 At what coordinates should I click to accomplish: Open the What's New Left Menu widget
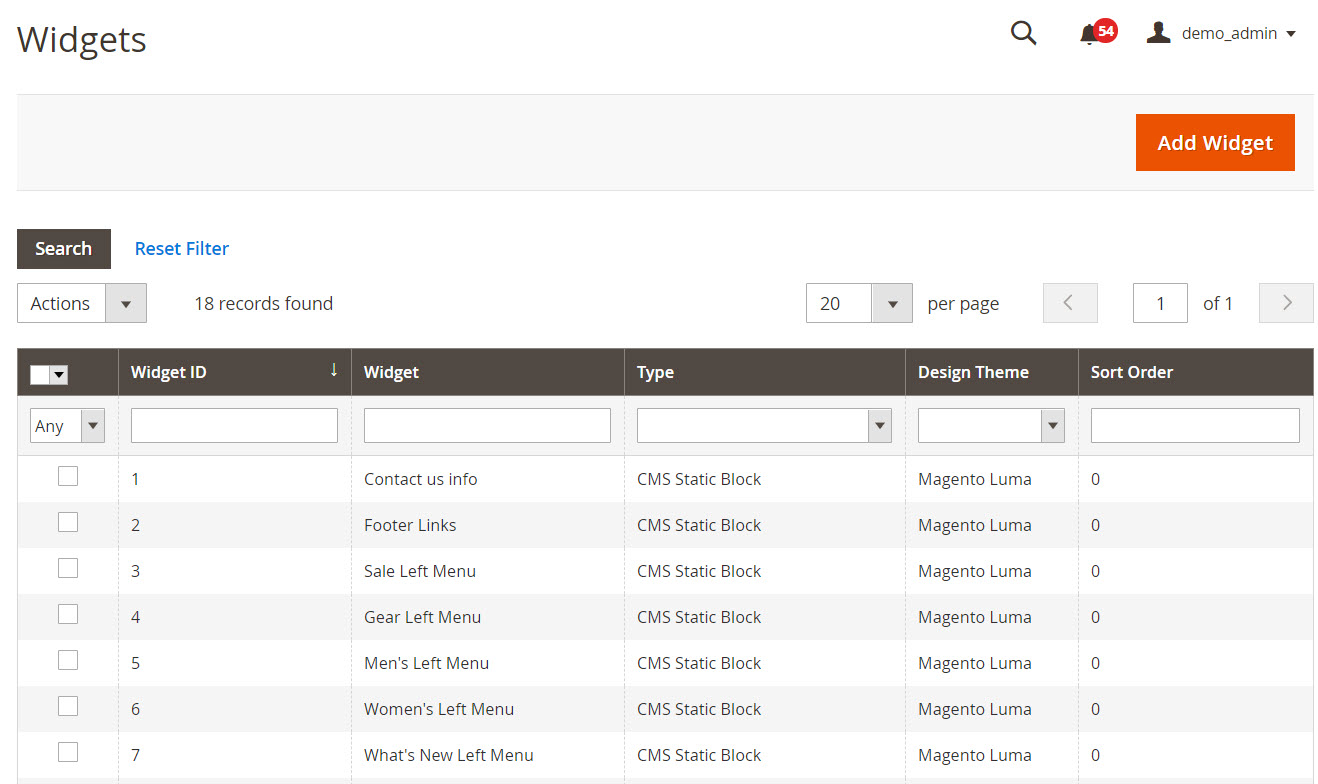pos(449,755)
